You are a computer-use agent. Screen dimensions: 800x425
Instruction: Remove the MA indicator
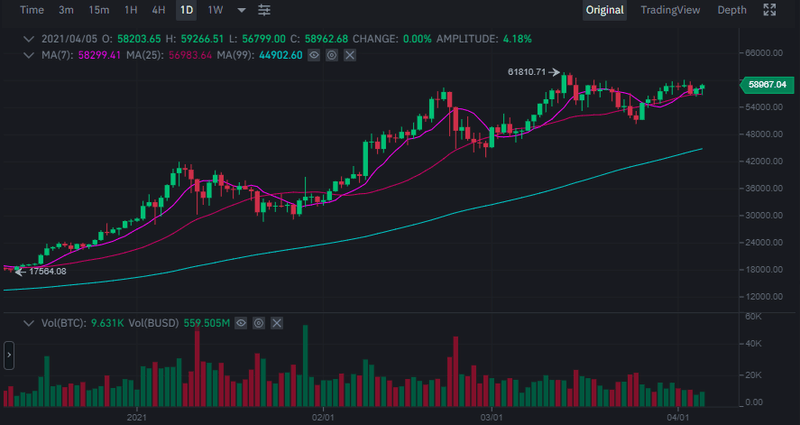[349, 55]
